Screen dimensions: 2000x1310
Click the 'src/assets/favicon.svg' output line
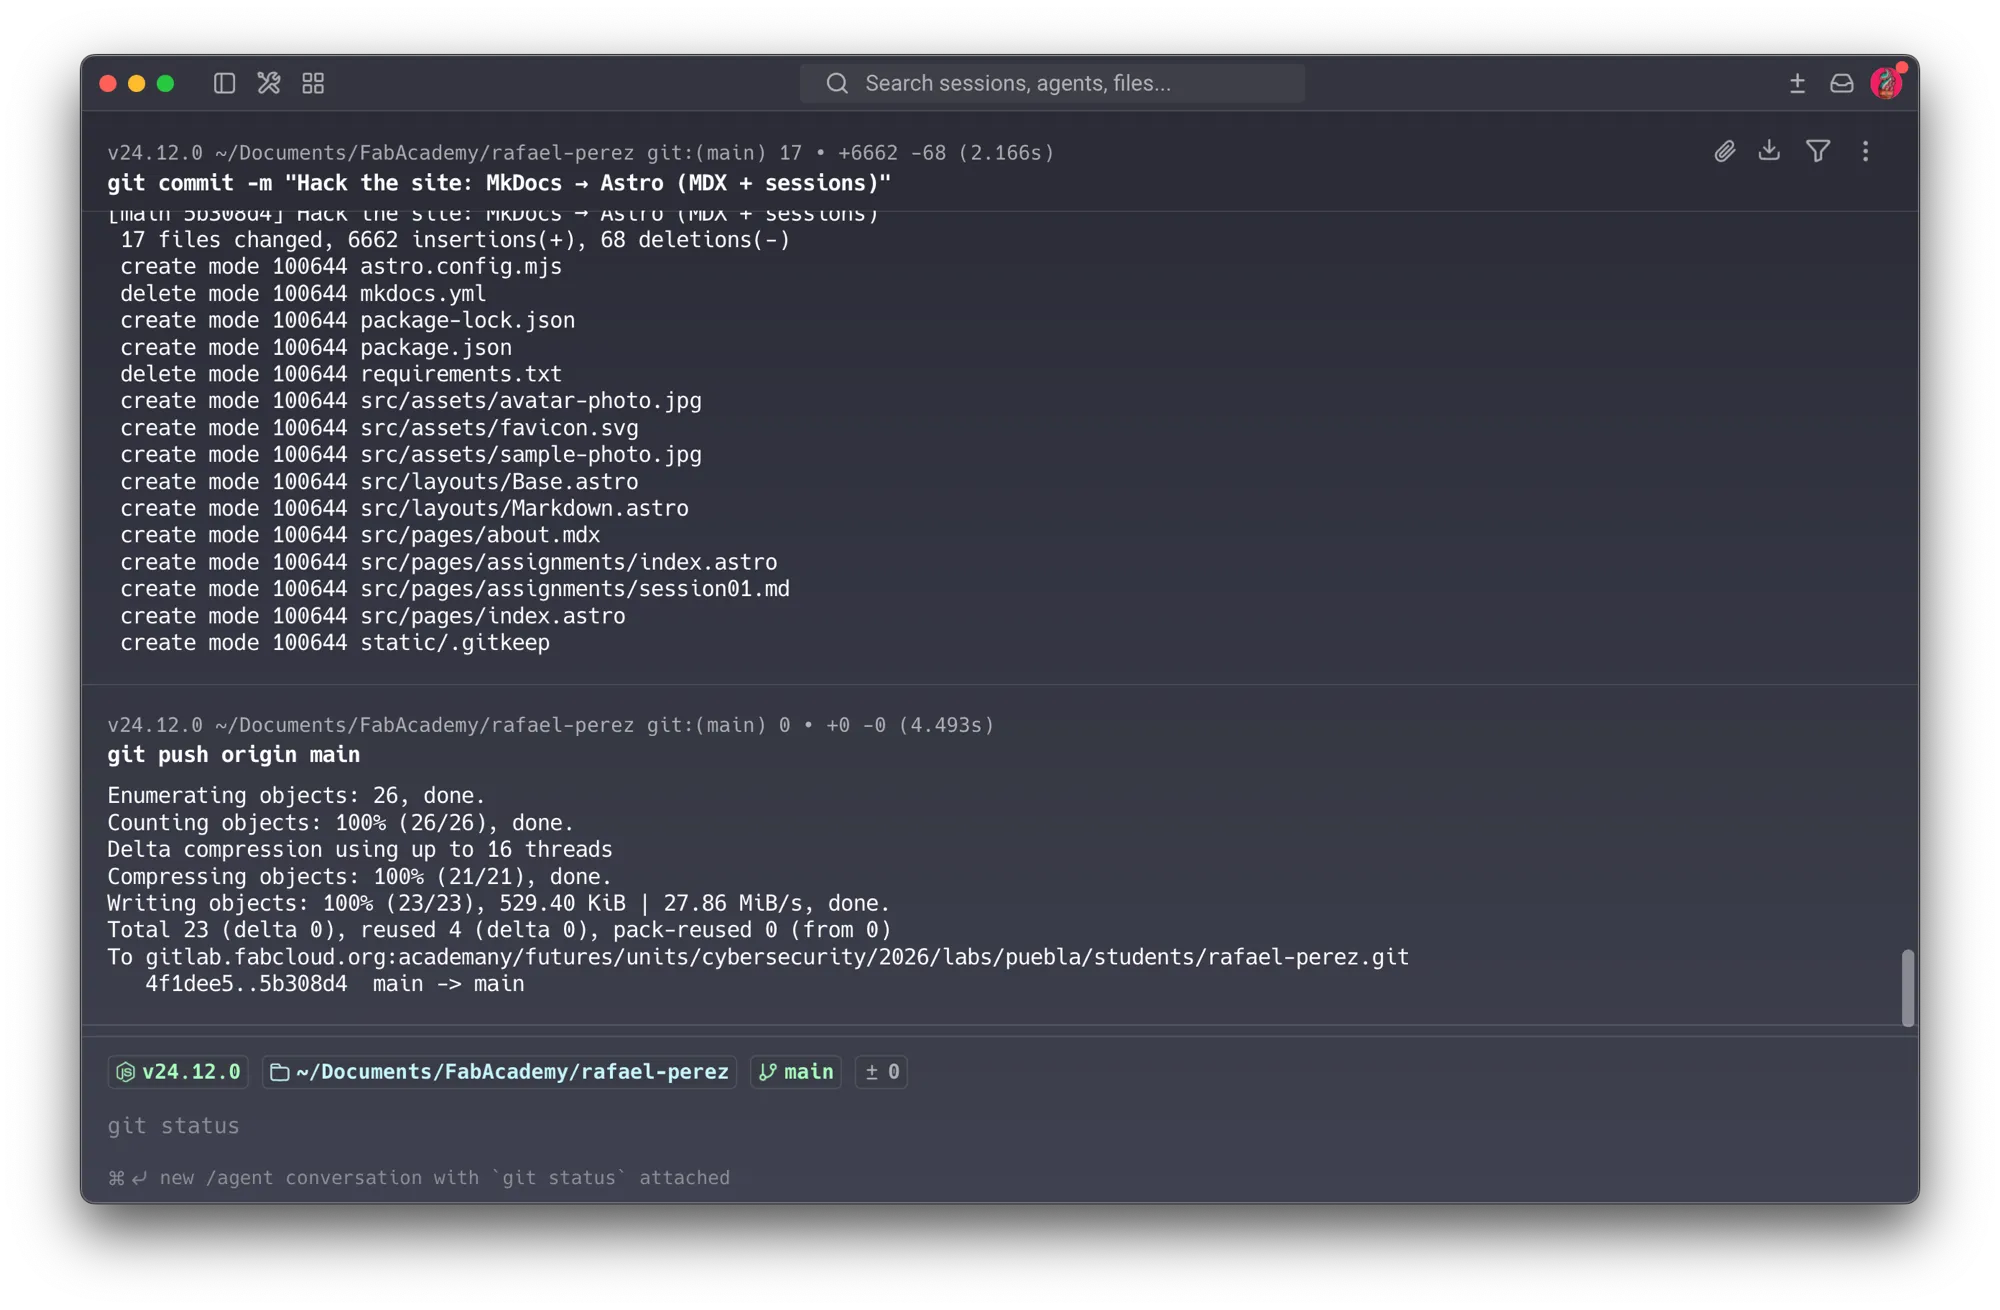379,428
